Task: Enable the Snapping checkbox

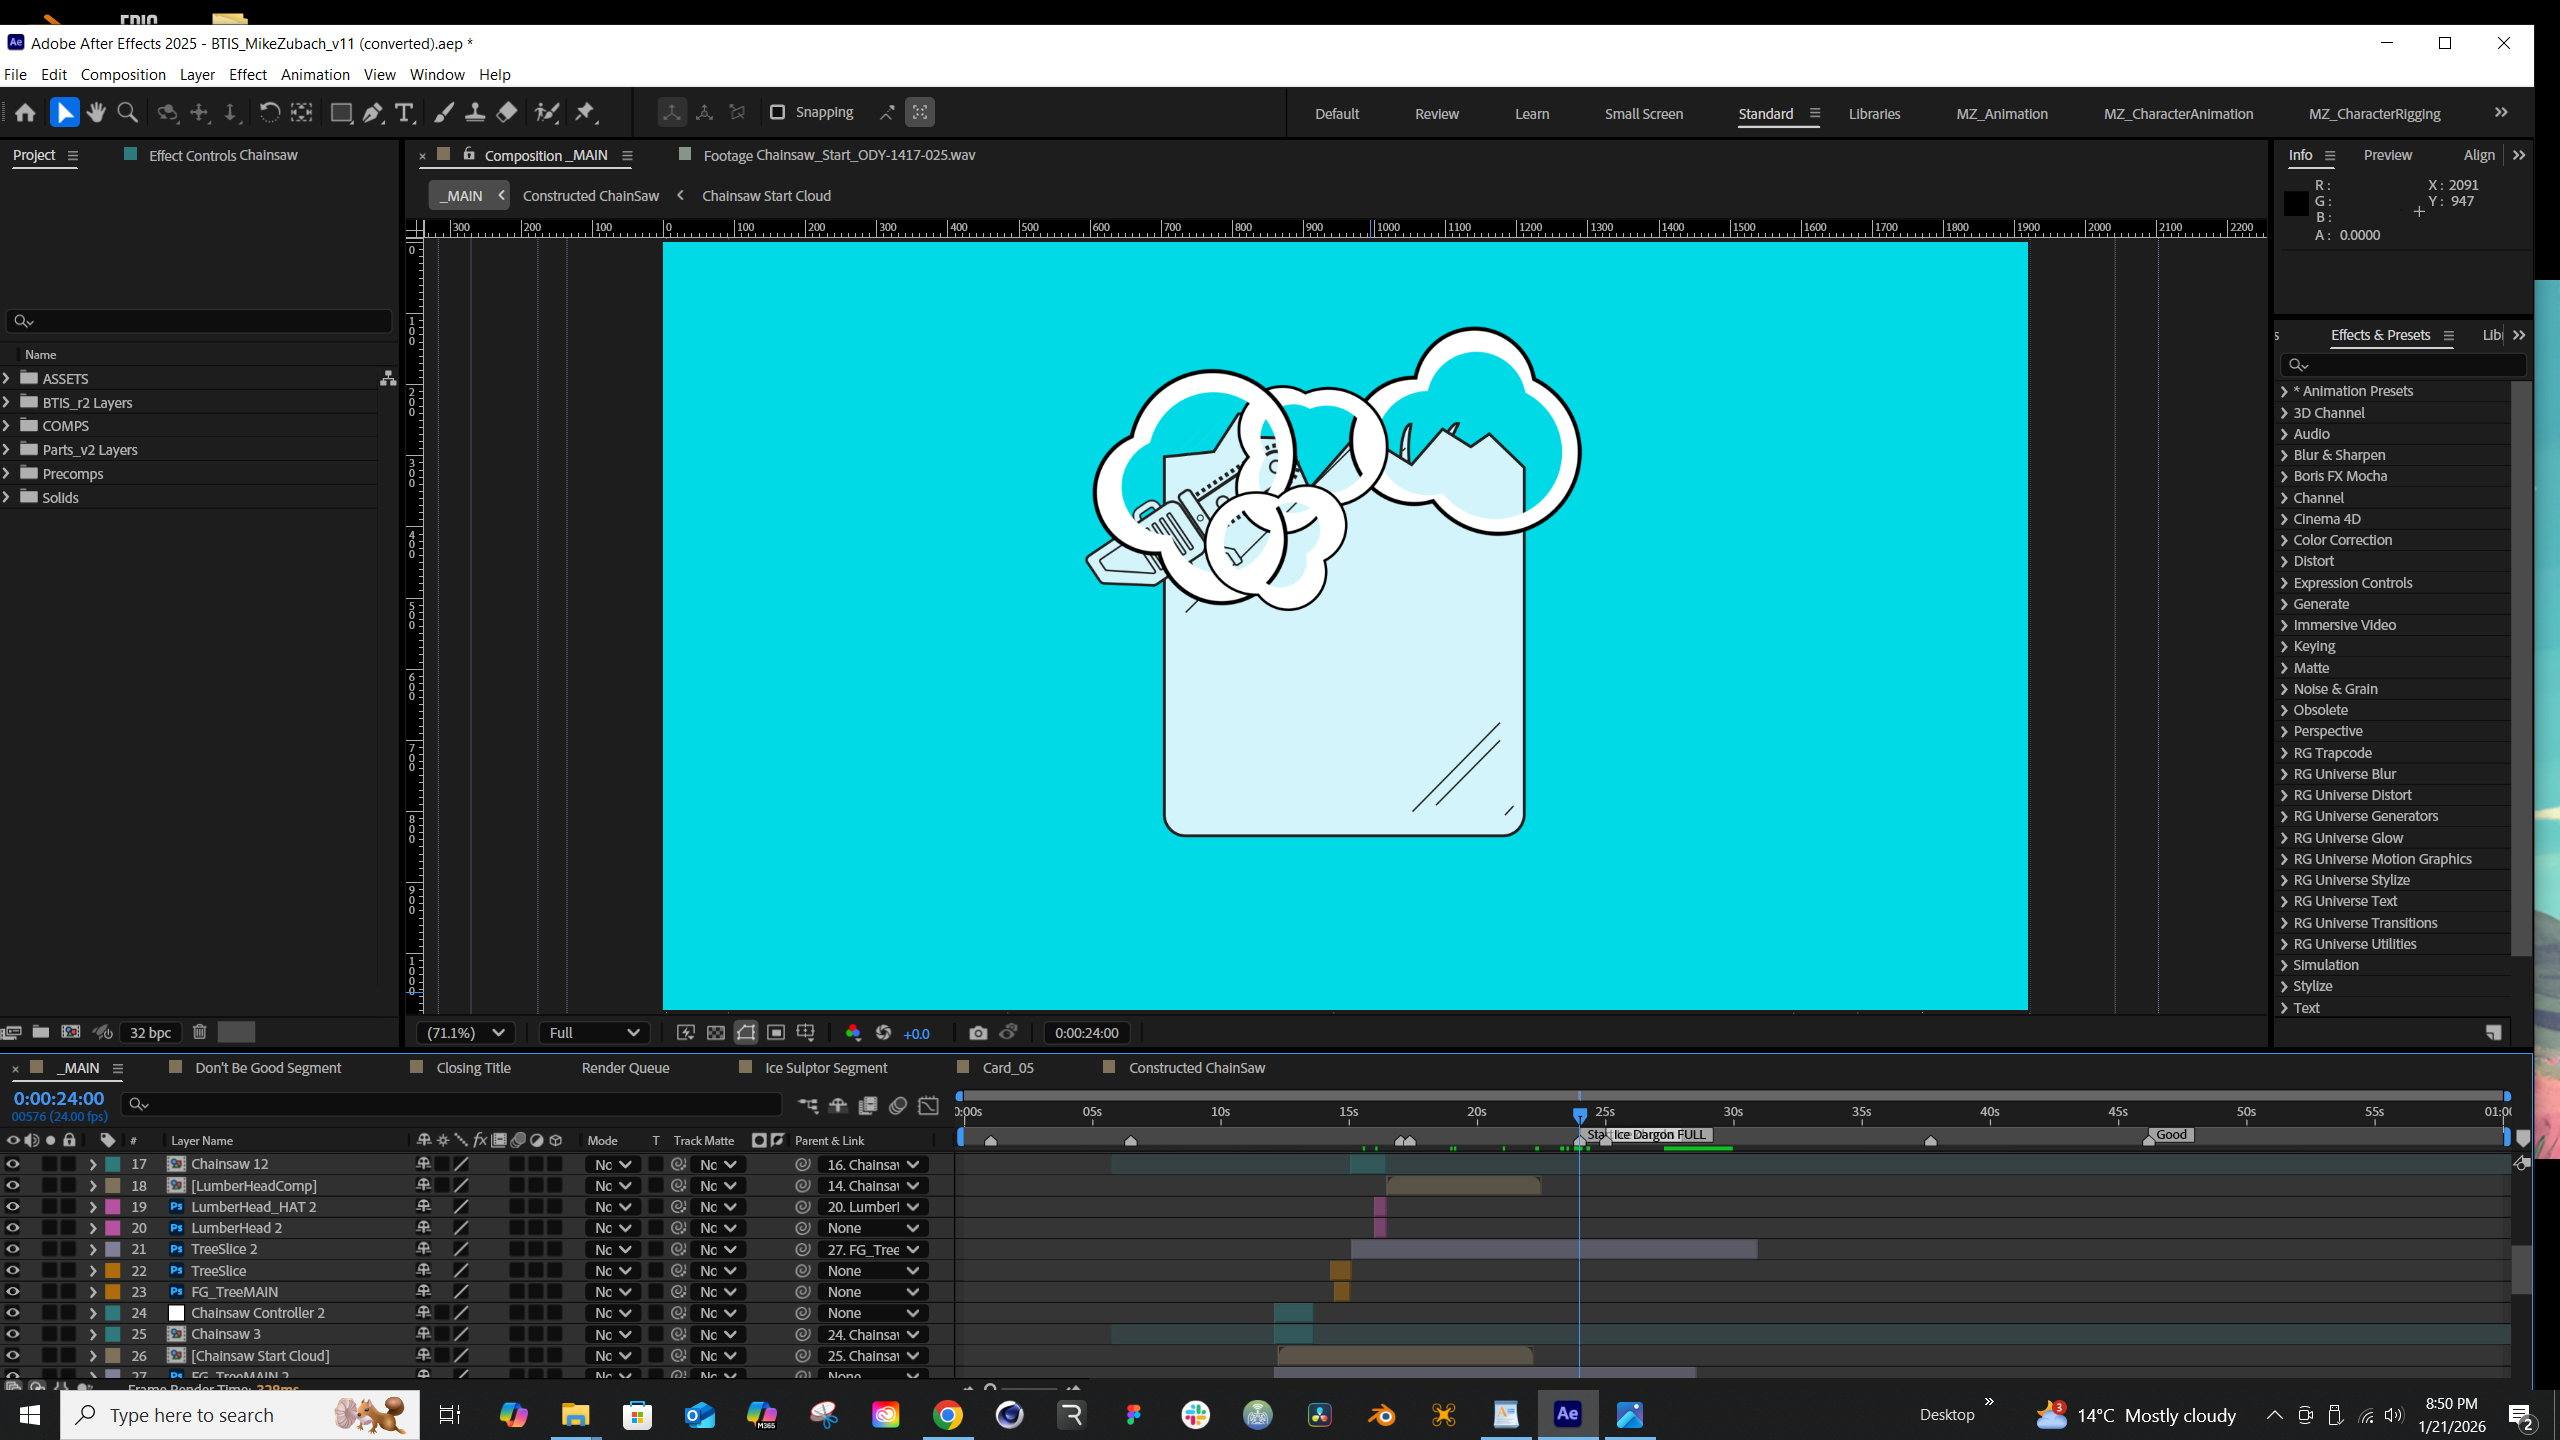Action: 777,112
